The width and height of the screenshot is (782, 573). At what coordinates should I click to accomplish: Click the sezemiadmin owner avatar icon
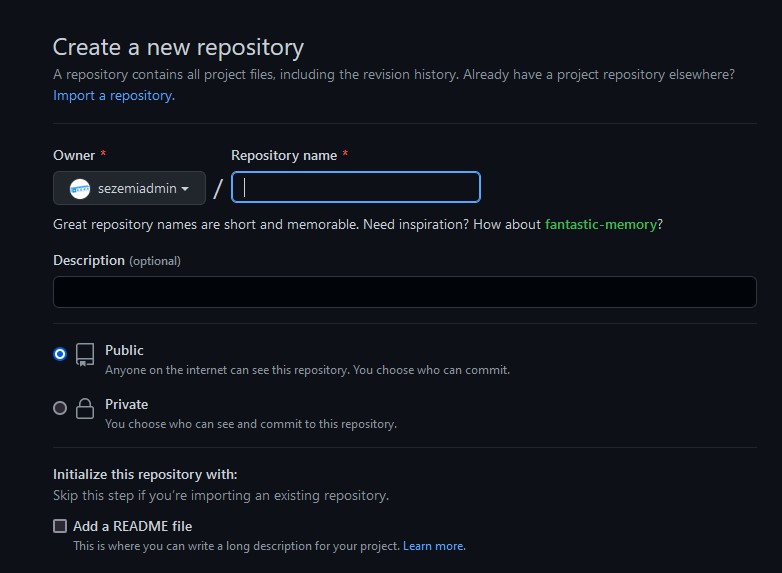(x=80, y=189)
